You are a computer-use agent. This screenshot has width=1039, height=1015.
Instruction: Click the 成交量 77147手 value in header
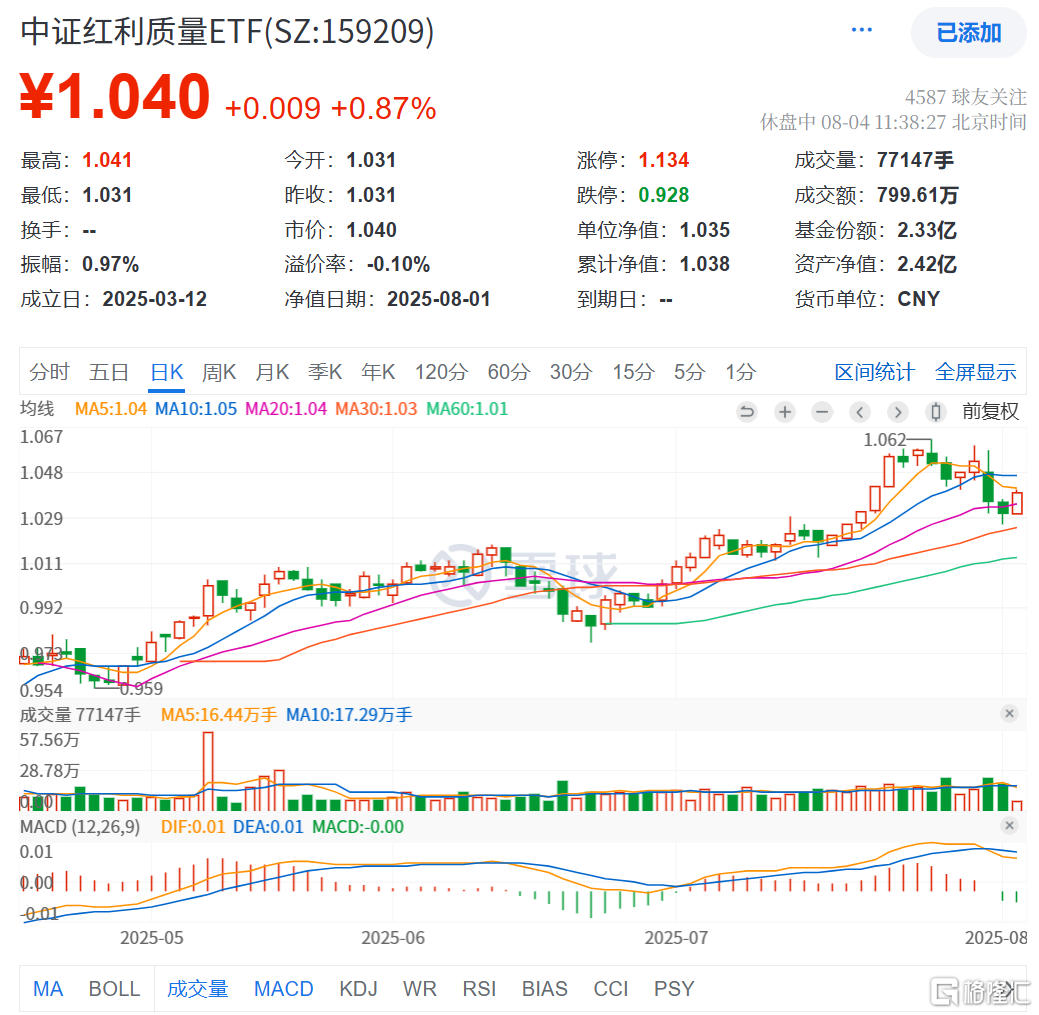(x=914, y=160)
